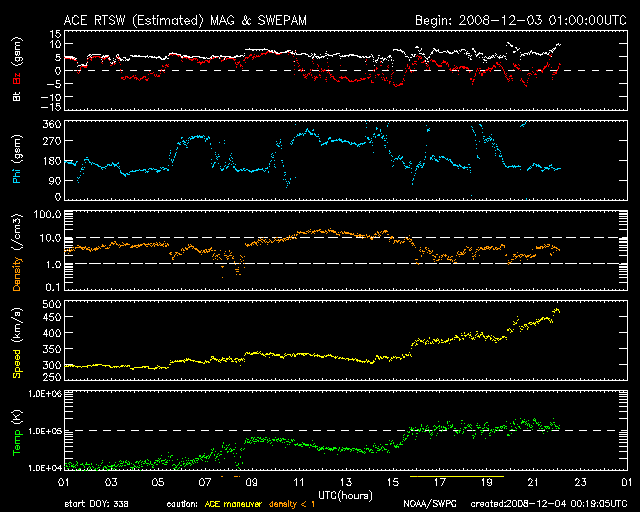640x512 pixels.
Task: Click the '450' tick on the Speed axis
Action: coord(52,317)
